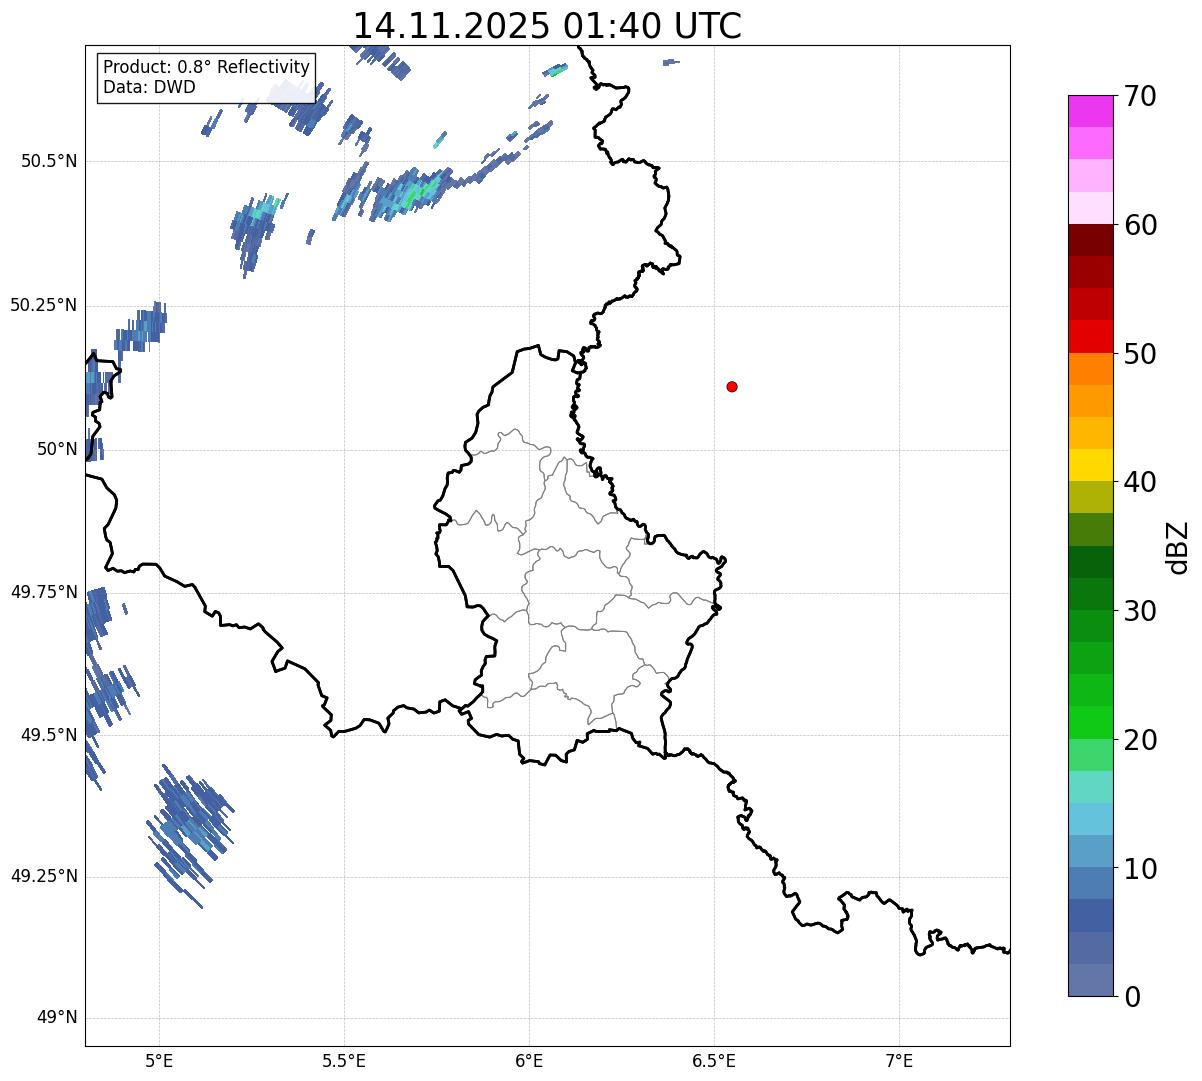
Task: Click the '7°E' longitude label
Action: tap(899, 1061)
